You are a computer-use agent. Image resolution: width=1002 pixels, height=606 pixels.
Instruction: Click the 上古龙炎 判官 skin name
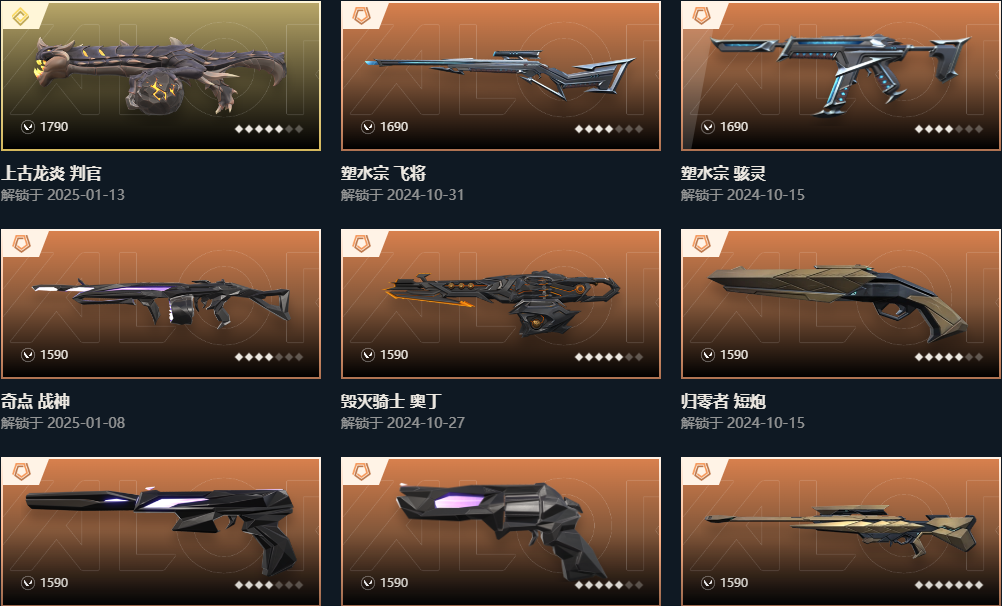click(51, 173)
